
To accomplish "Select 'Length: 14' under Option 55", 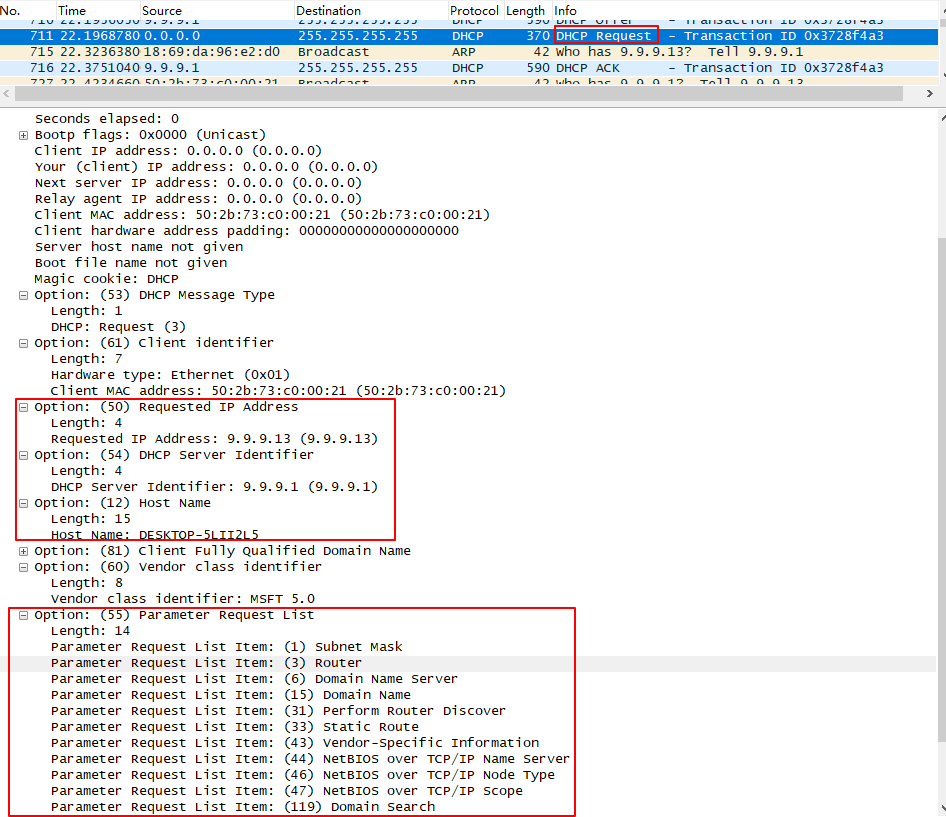I will pyautogui.click(x=90, y=631).
